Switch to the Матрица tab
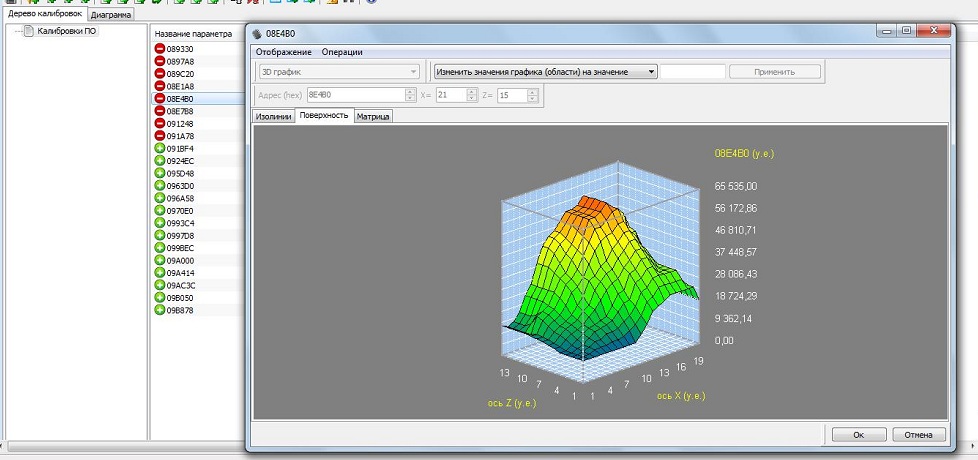 click(x=373, y=116)
